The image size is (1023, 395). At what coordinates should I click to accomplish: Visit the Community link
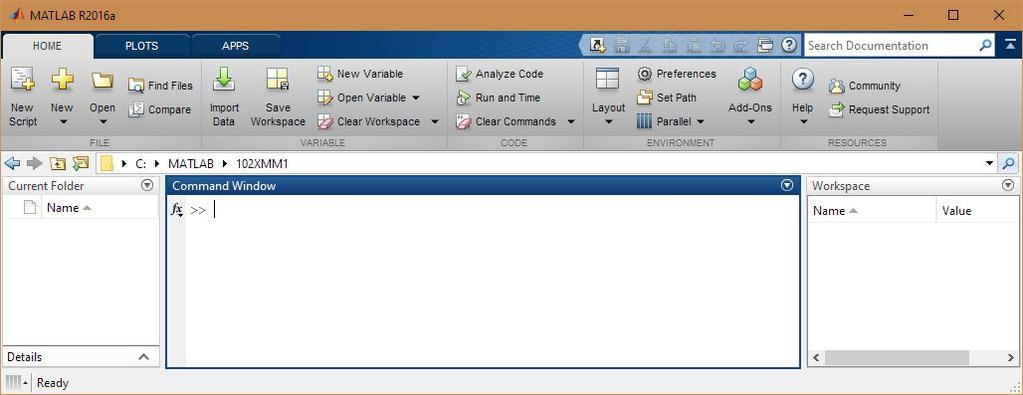pos(864,86)
